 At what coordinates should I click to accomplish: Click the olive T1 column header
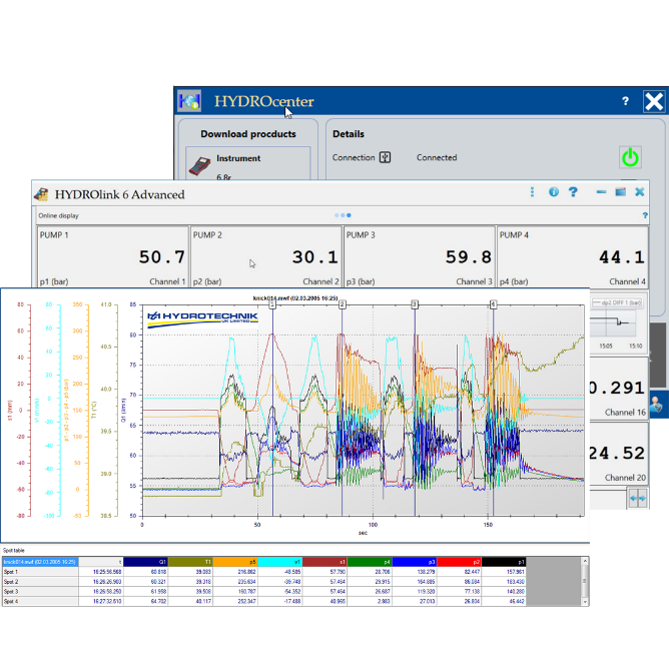coord(190,562)
